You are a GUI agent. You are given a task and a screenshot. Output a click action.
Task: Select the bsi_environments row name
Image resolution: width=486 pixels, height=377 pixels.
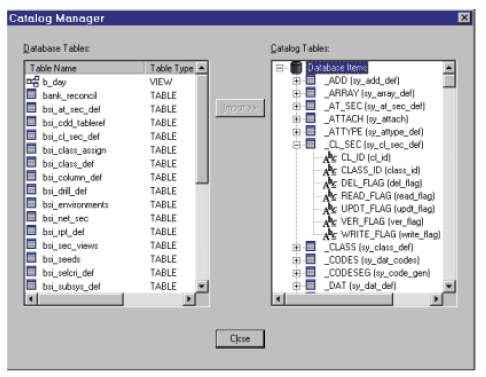pos(75,204)
